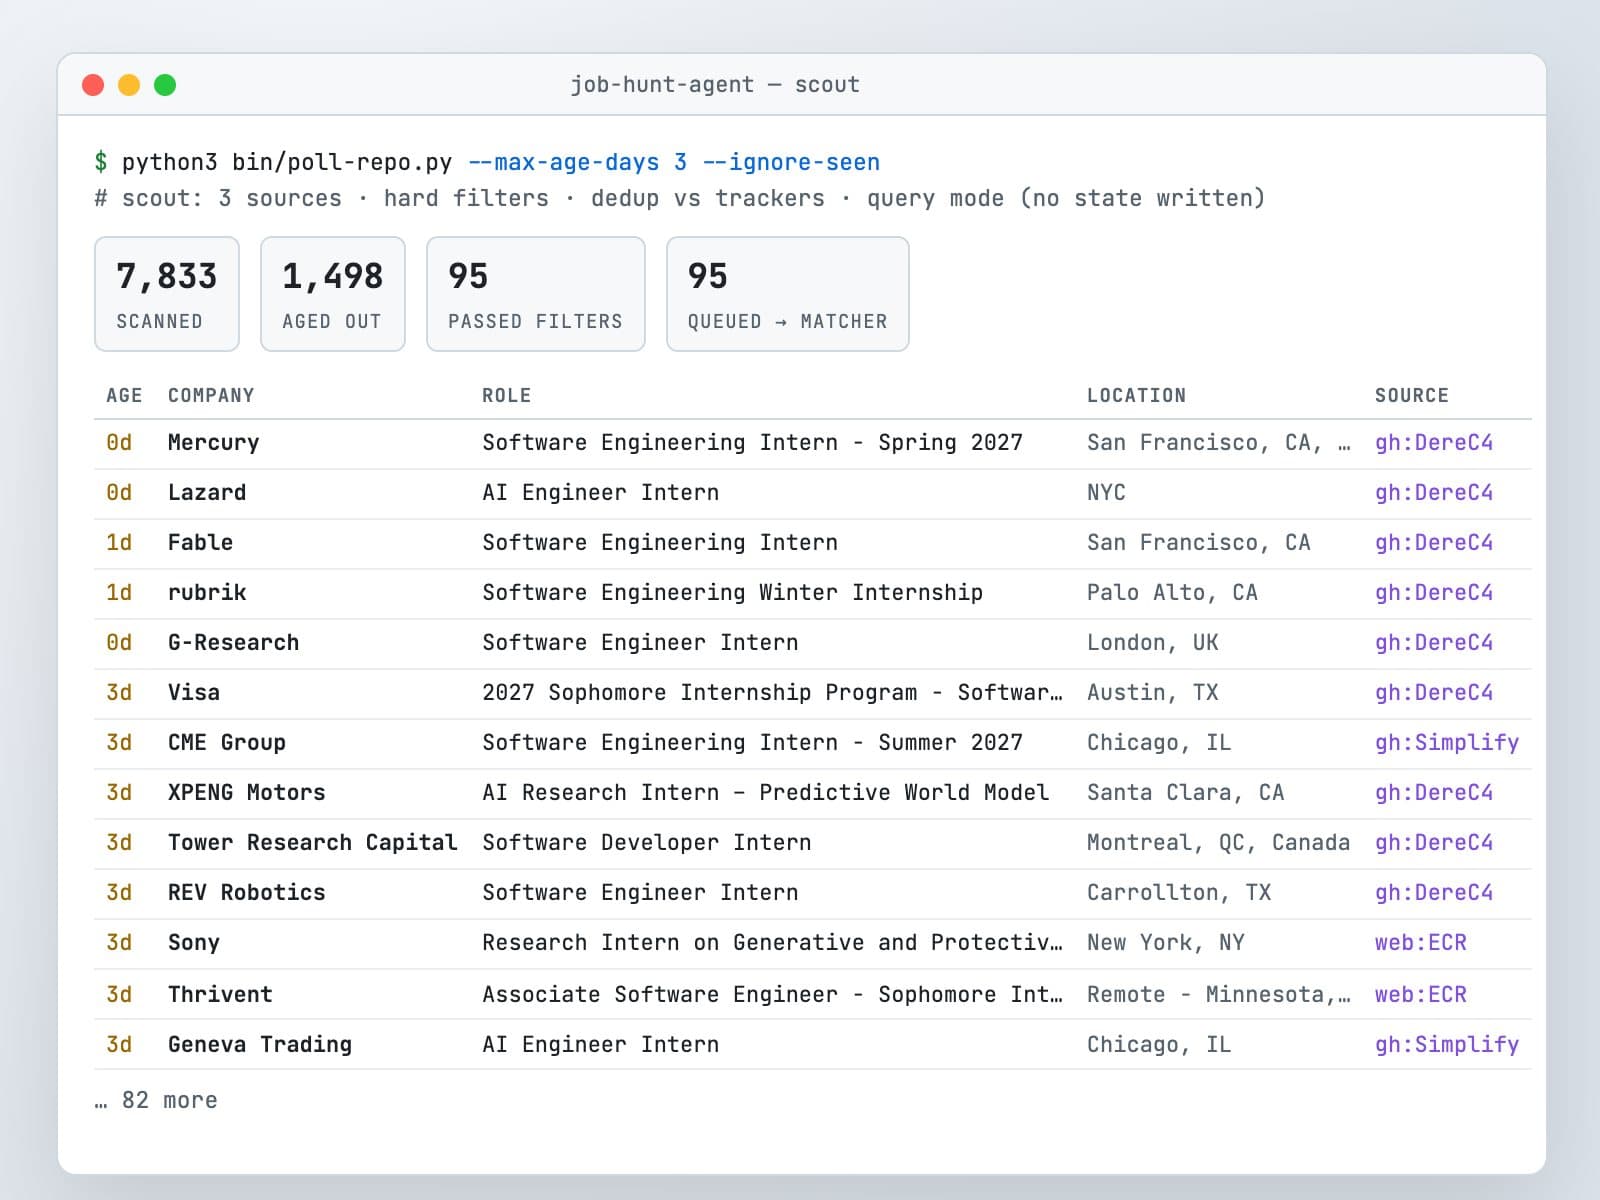1600x1200 pixels.
Task: Click the 'New York, NY' location
Action: [1165, 943]
